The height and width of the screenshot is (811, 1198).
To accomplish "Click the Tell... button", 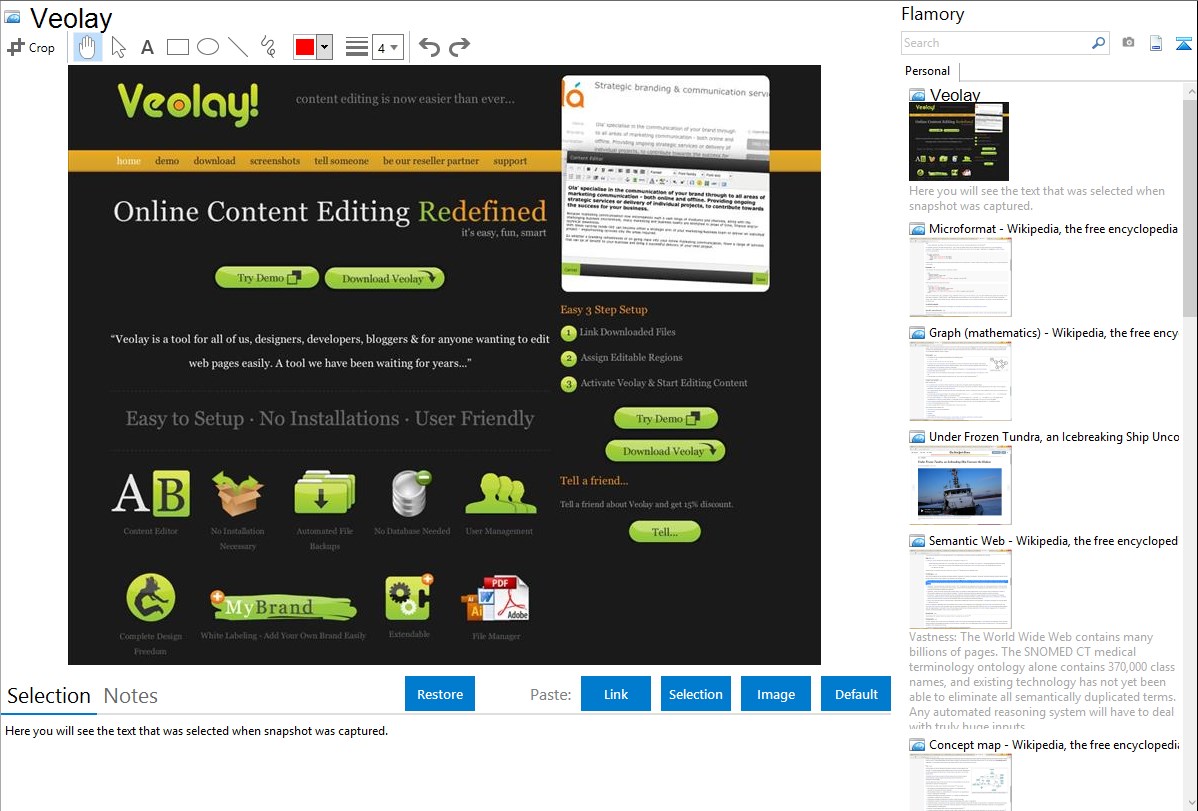I will coord(664,532).
